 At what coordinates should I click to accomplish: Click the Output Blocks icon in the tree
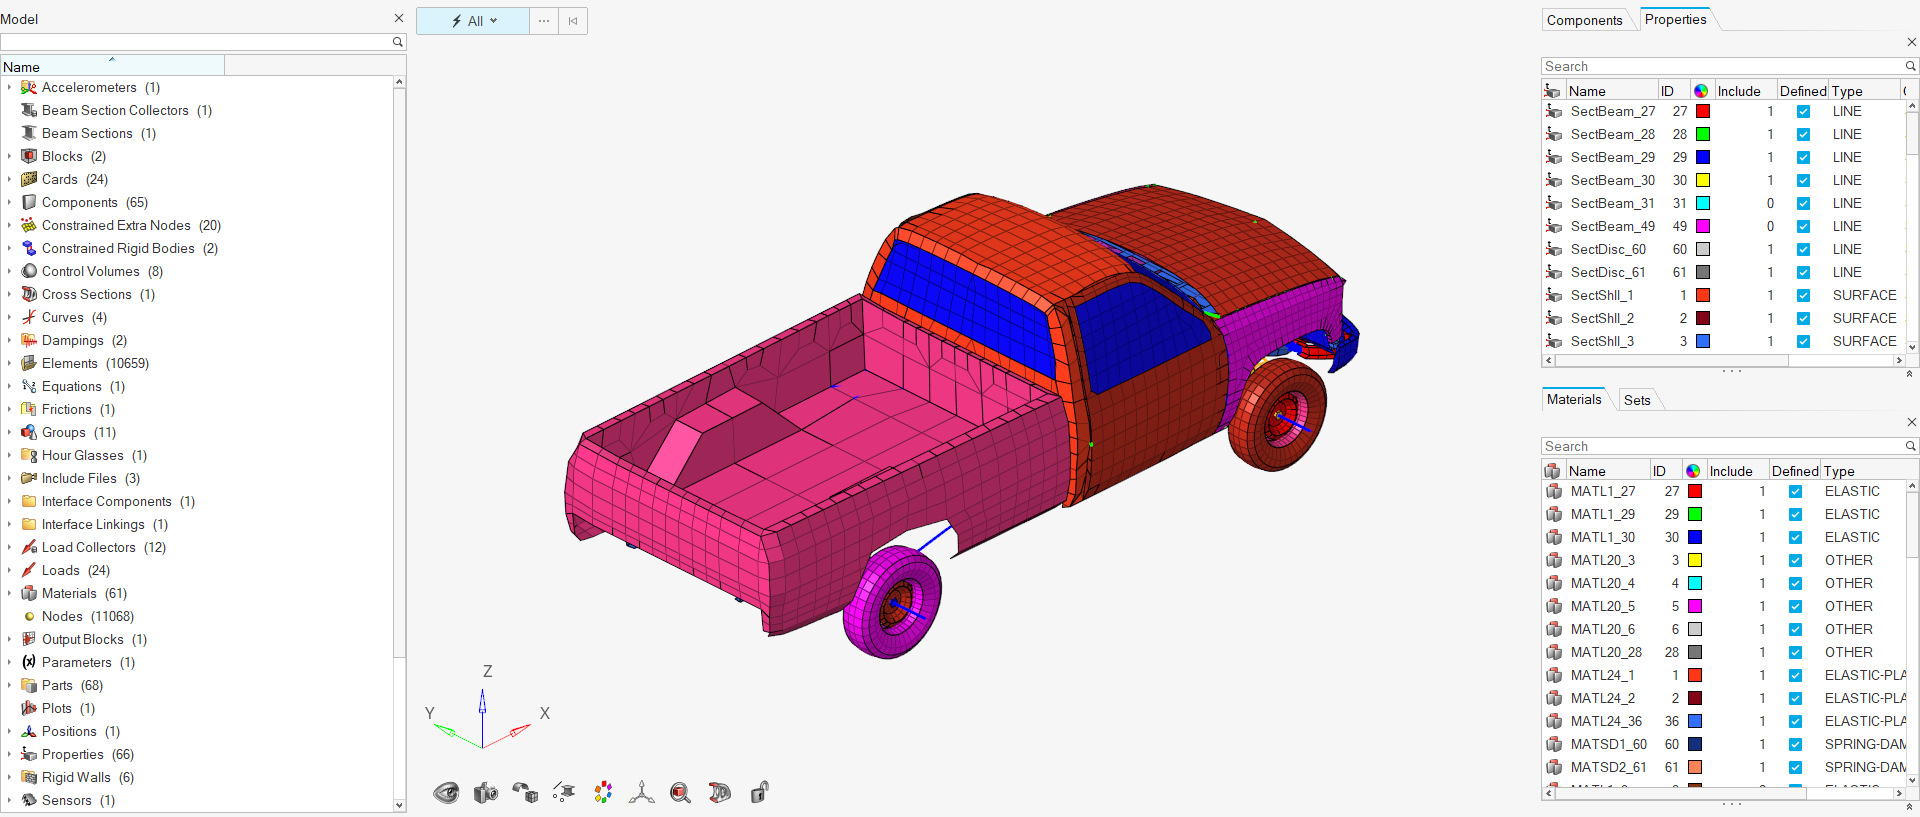click(x=29, y=640)
